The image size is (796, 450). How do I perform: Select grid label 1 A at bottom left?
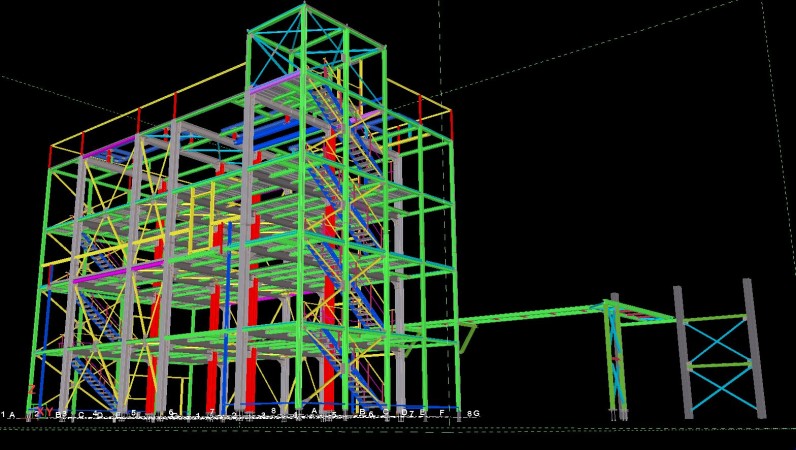(8, 414)
